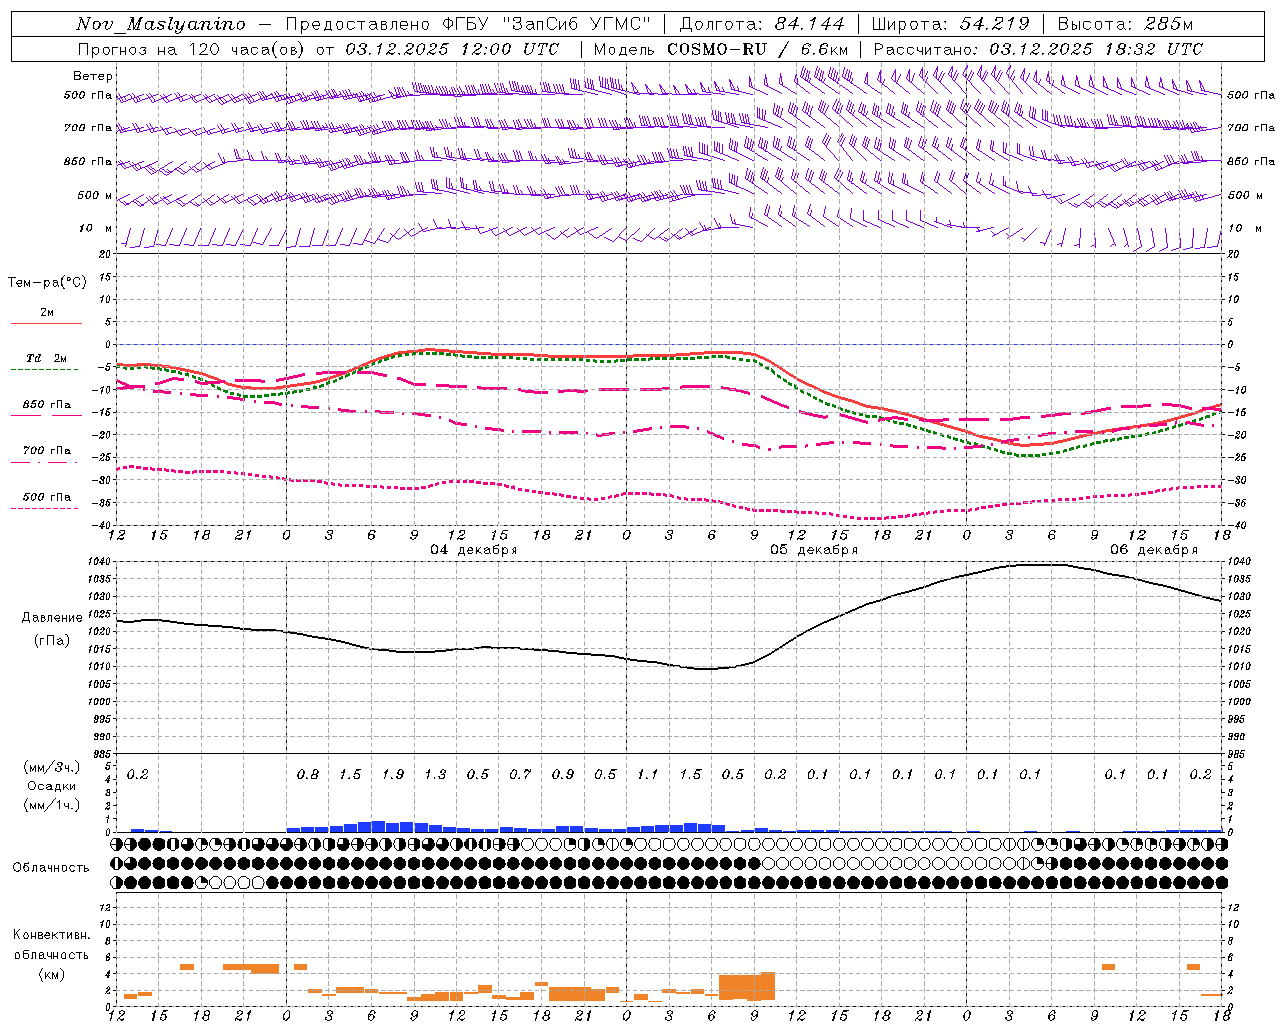Click the Тем-ра(°C) axis title
This screenshot has width=1280, height=1024.
click(x=47, y=283)
